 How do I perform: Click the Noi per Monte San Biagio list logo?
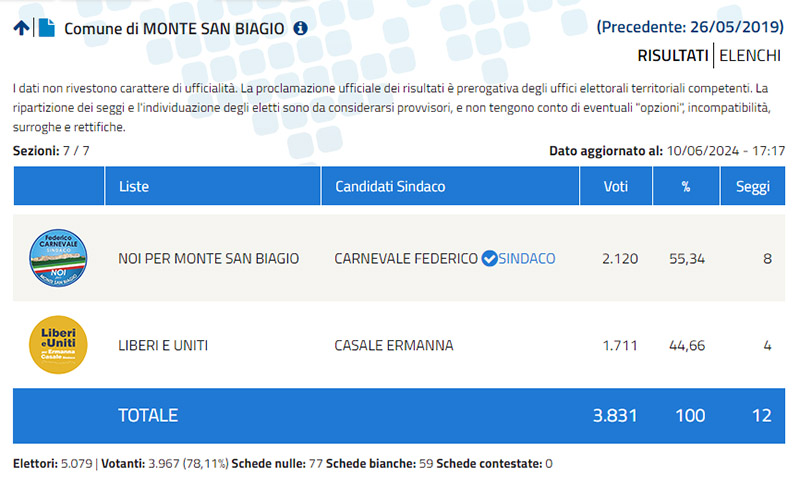pos(58,258)
